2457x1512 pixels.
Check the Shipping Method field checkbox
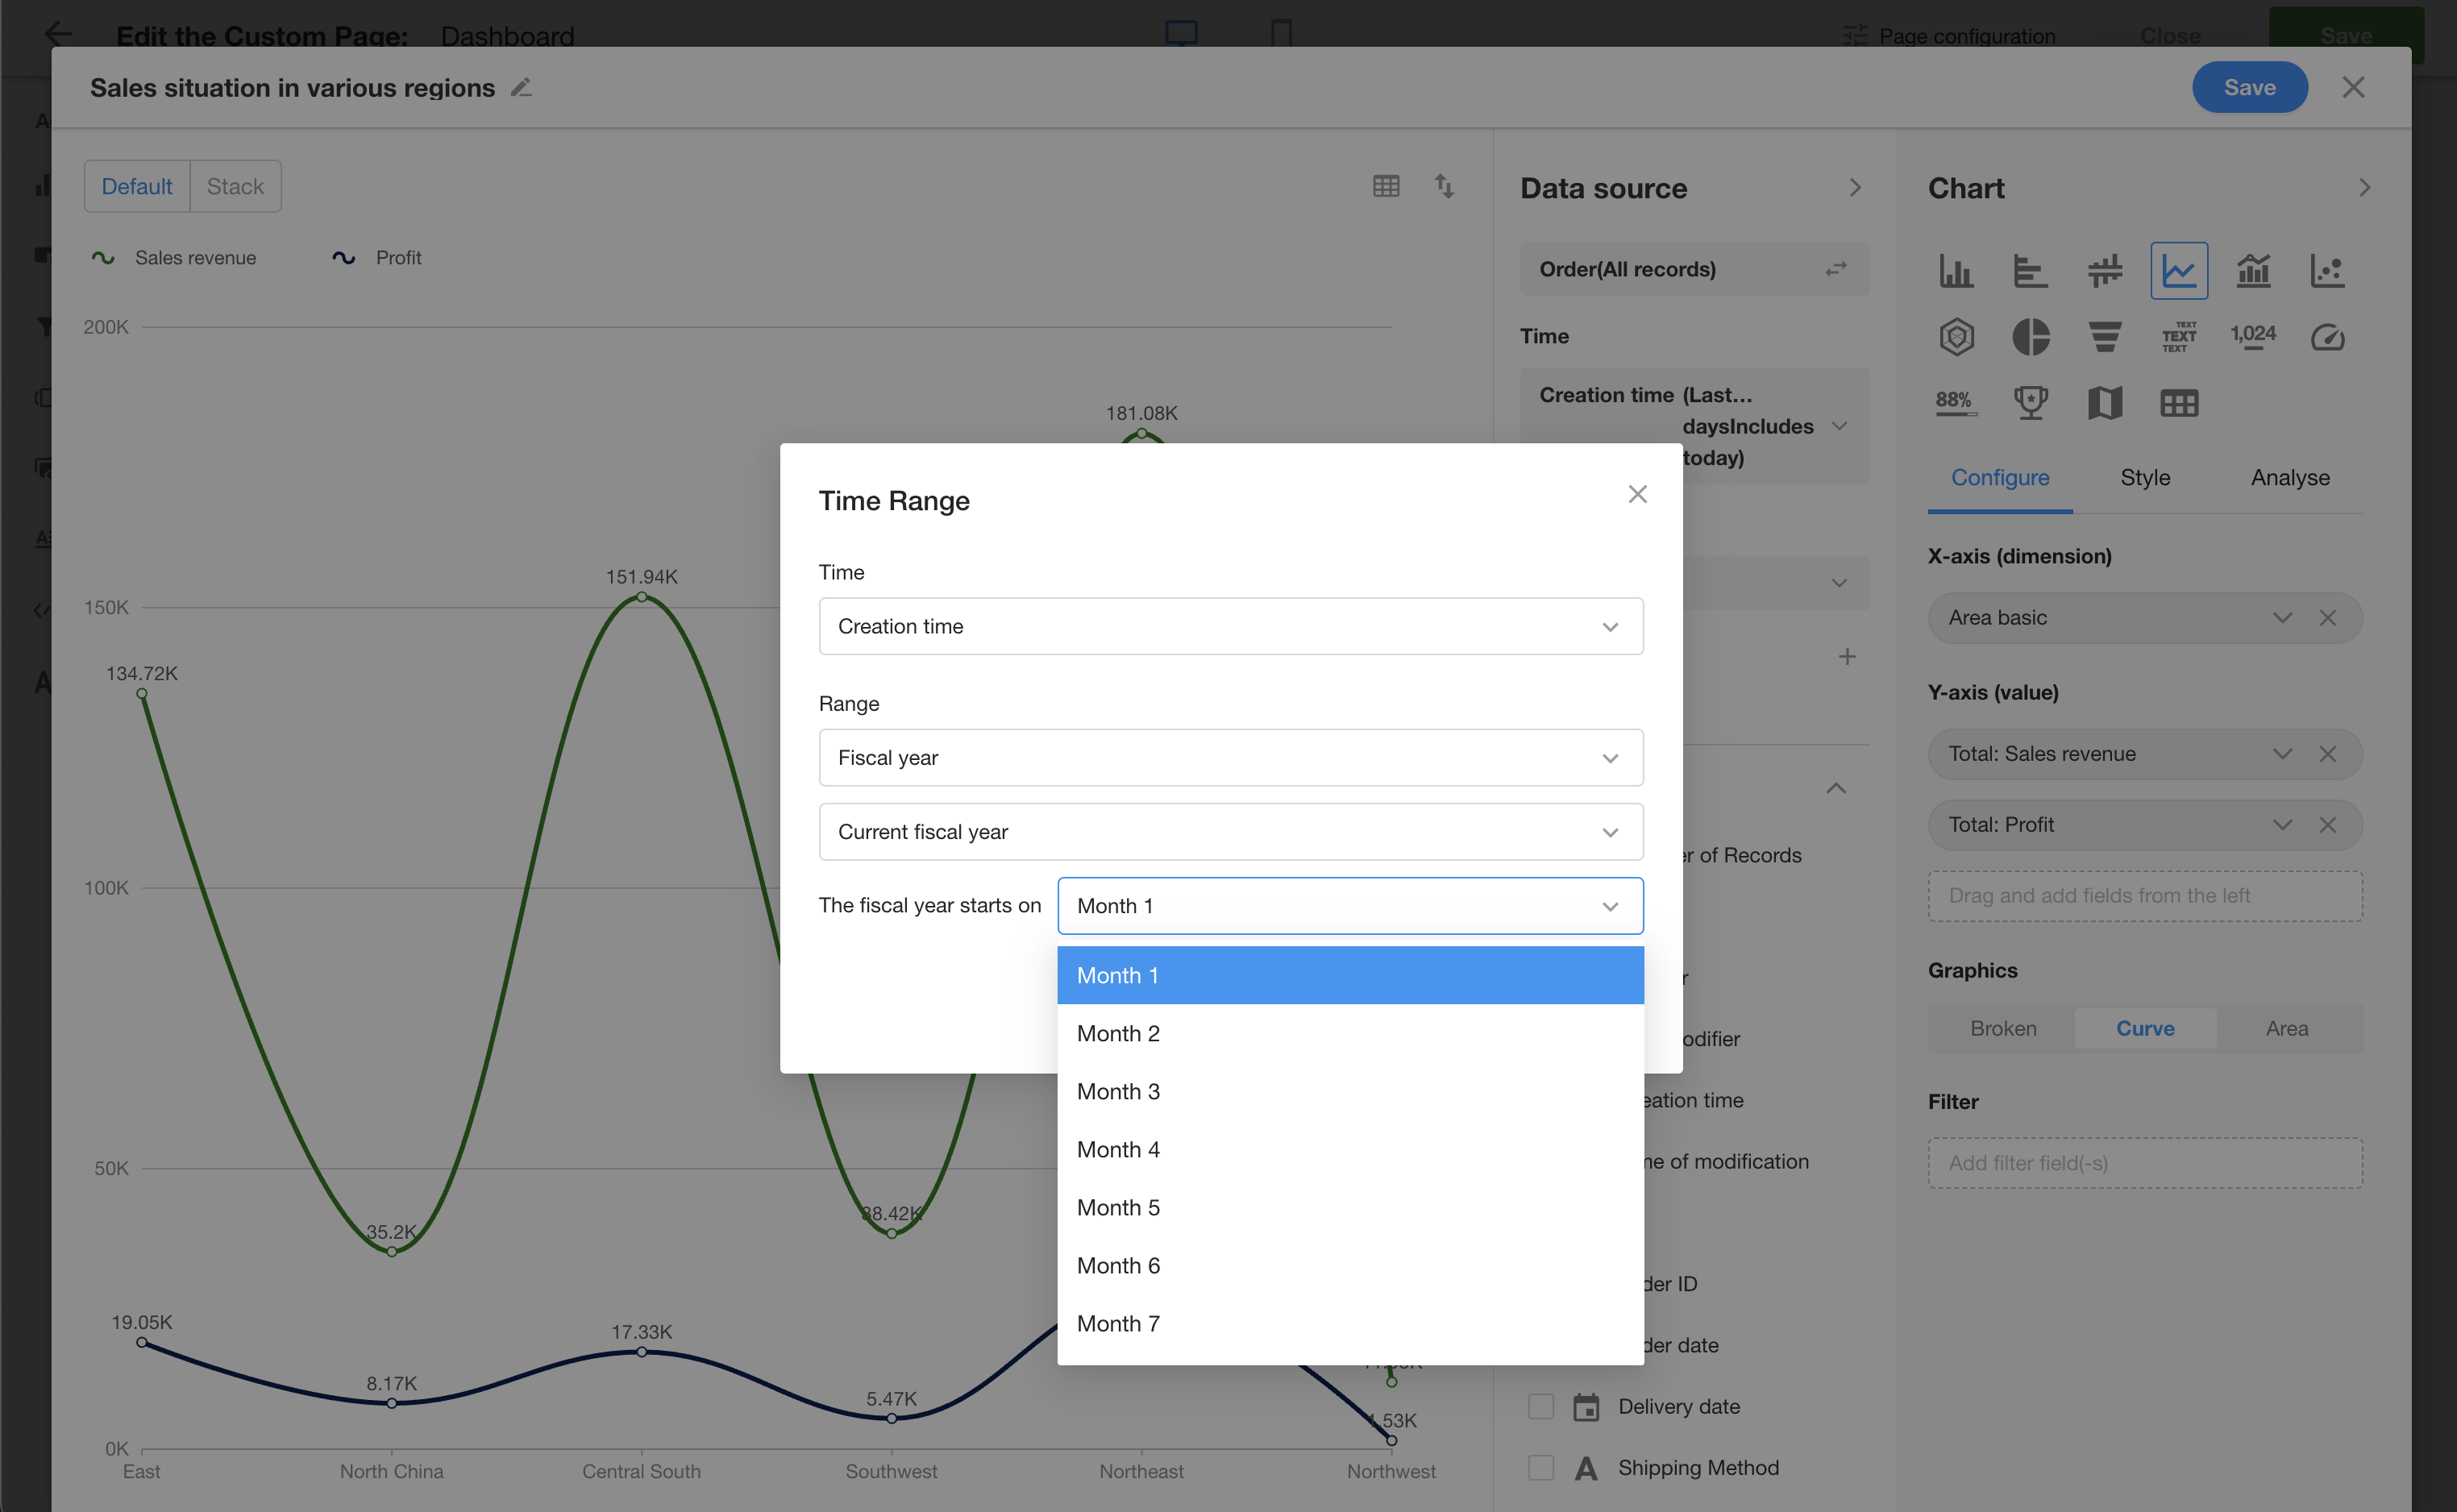(x=1541, y=1467)
